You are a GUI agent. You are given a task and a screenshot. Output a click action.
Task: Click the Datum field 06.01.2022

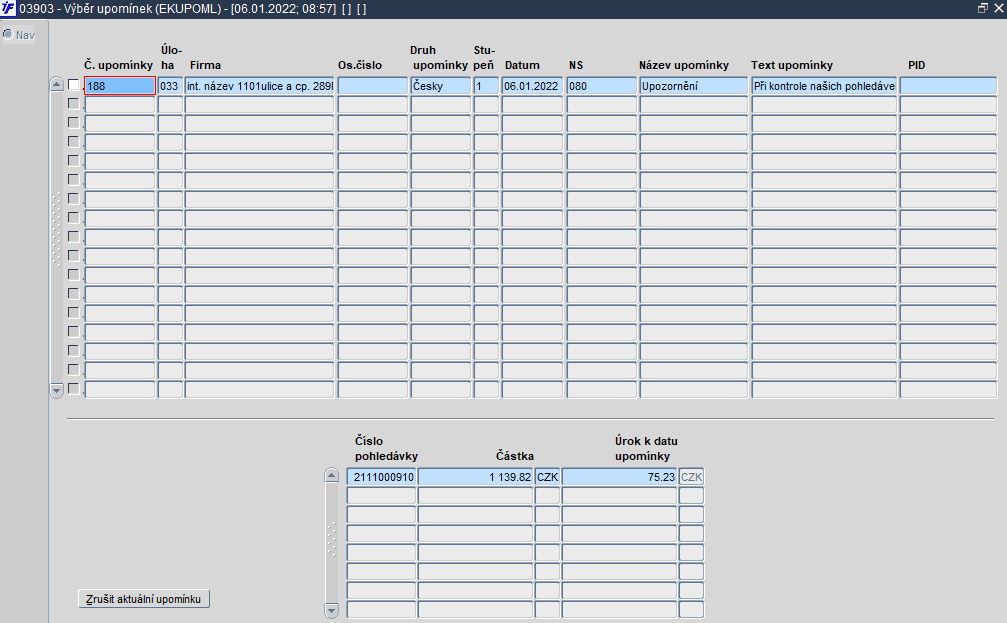(x=532, y=85)
